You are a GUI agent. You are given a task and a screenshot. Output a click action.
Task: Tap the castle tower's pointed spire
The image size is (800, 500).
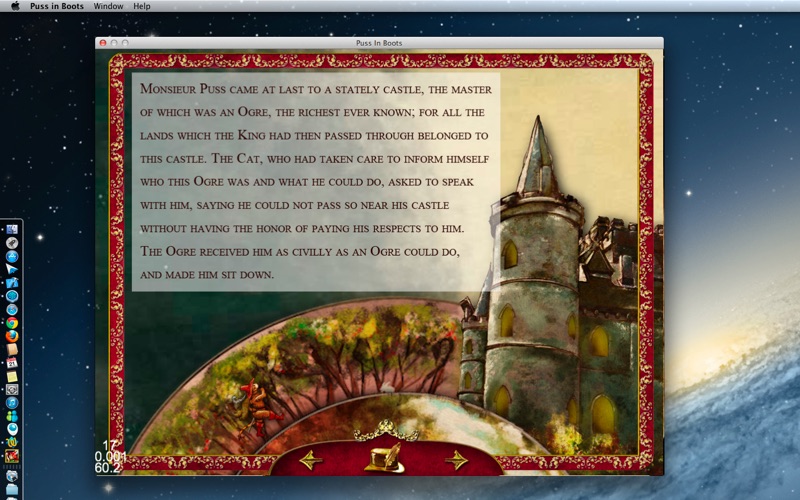[538, 156]
